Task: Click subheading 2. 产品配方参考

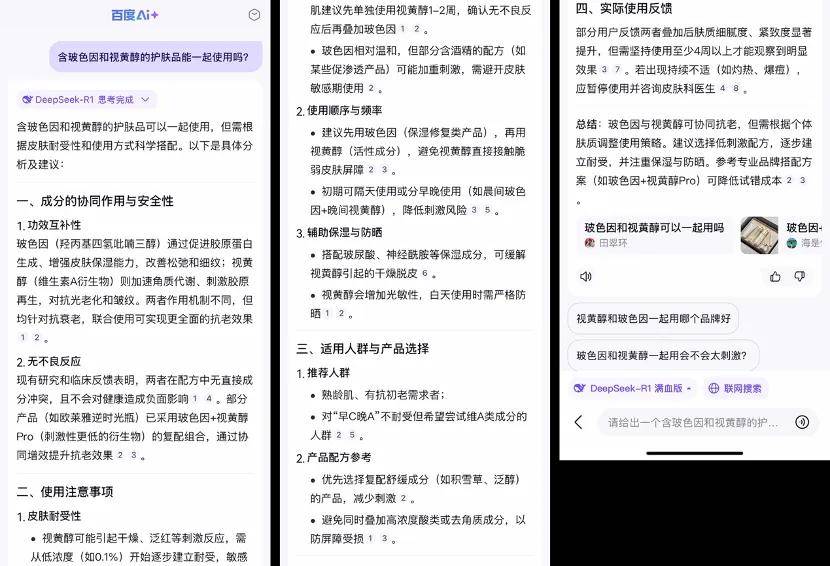Action: click(334, 457)
